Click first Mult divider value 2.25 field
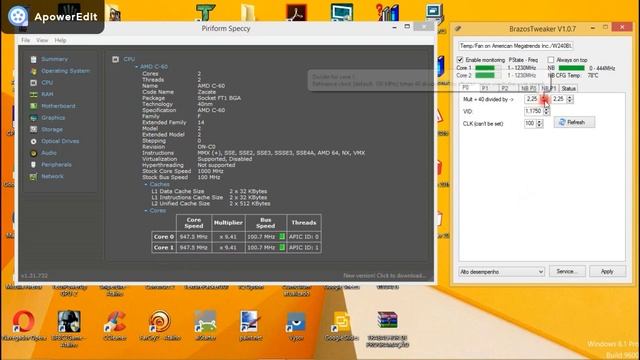The image size is (640, 360). (x=533, y=99)
